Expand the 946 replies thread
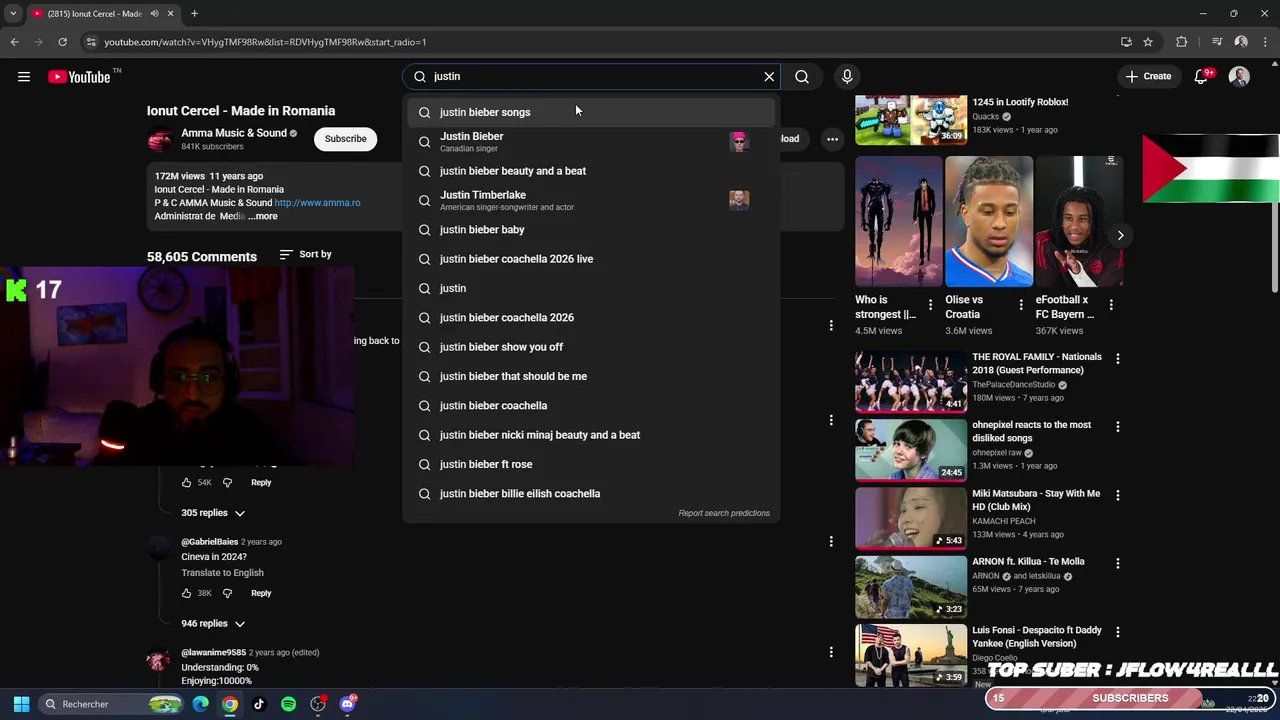 point(213,624)
